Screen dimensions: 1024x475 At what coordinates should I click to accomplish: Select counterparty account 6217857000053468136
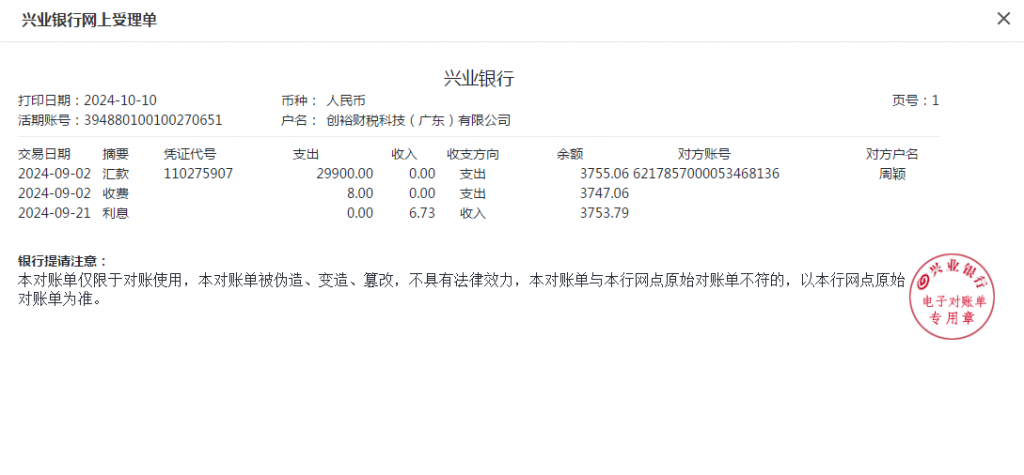click(x=706, y=174)
